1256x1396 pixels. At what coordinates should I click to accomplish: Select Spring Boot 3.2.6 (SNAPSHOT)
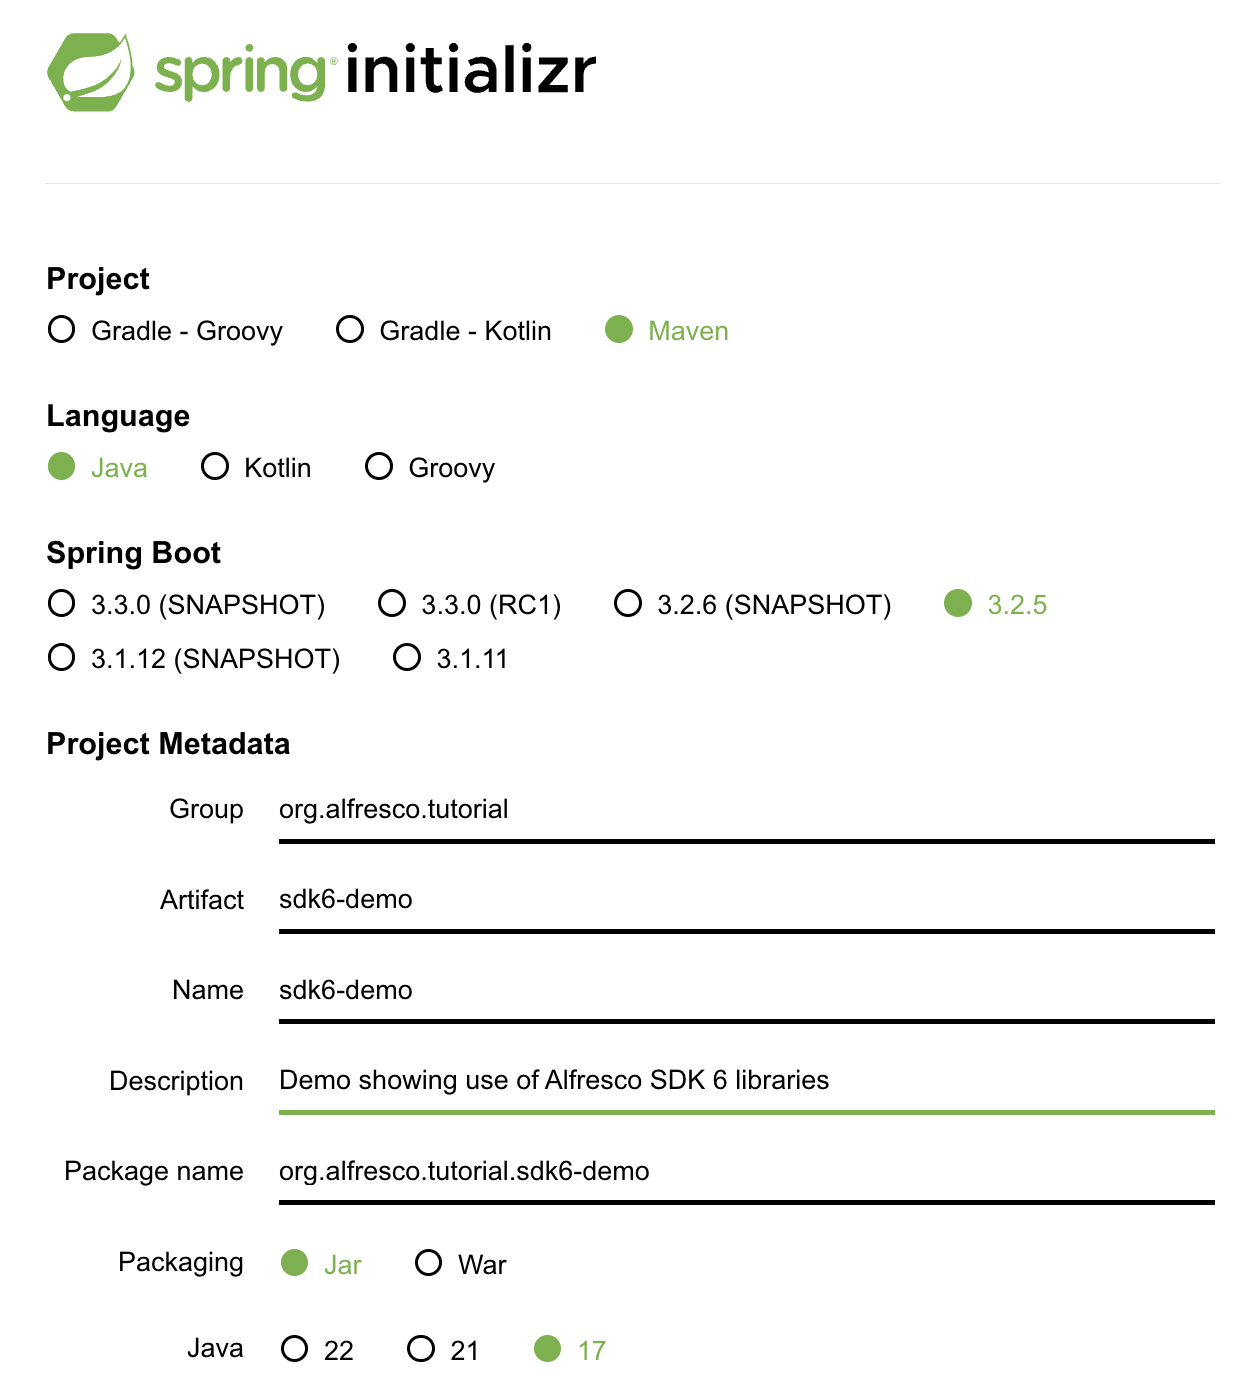click(x=628, y=603)
